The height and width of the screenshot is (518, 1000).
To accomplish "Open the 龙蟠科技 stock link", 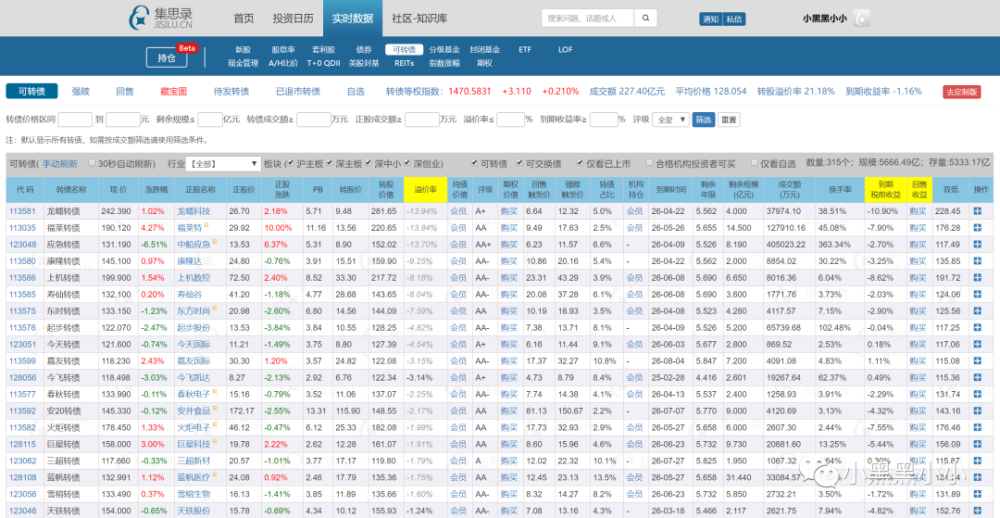I will tap(193, 211).
